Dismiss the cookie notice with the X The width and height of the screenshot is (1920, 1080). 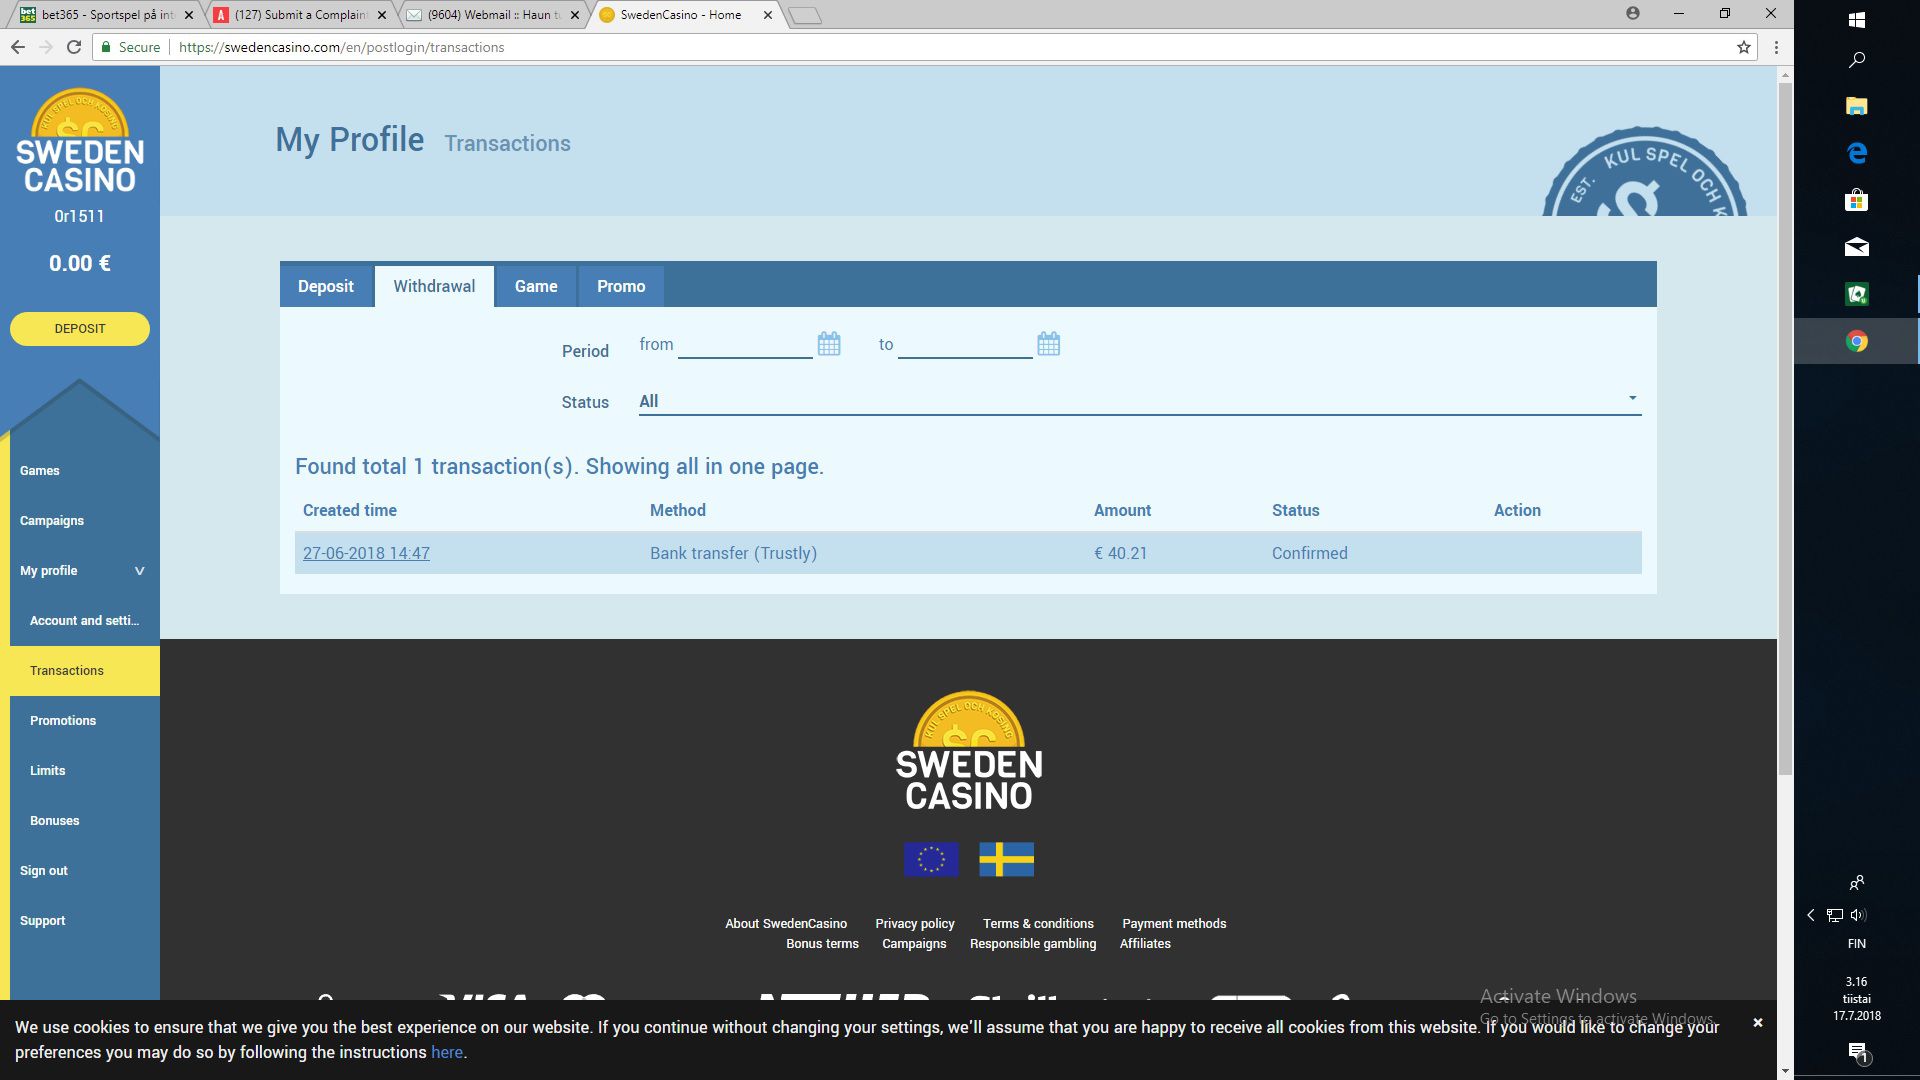(x=1757, y=1023)
